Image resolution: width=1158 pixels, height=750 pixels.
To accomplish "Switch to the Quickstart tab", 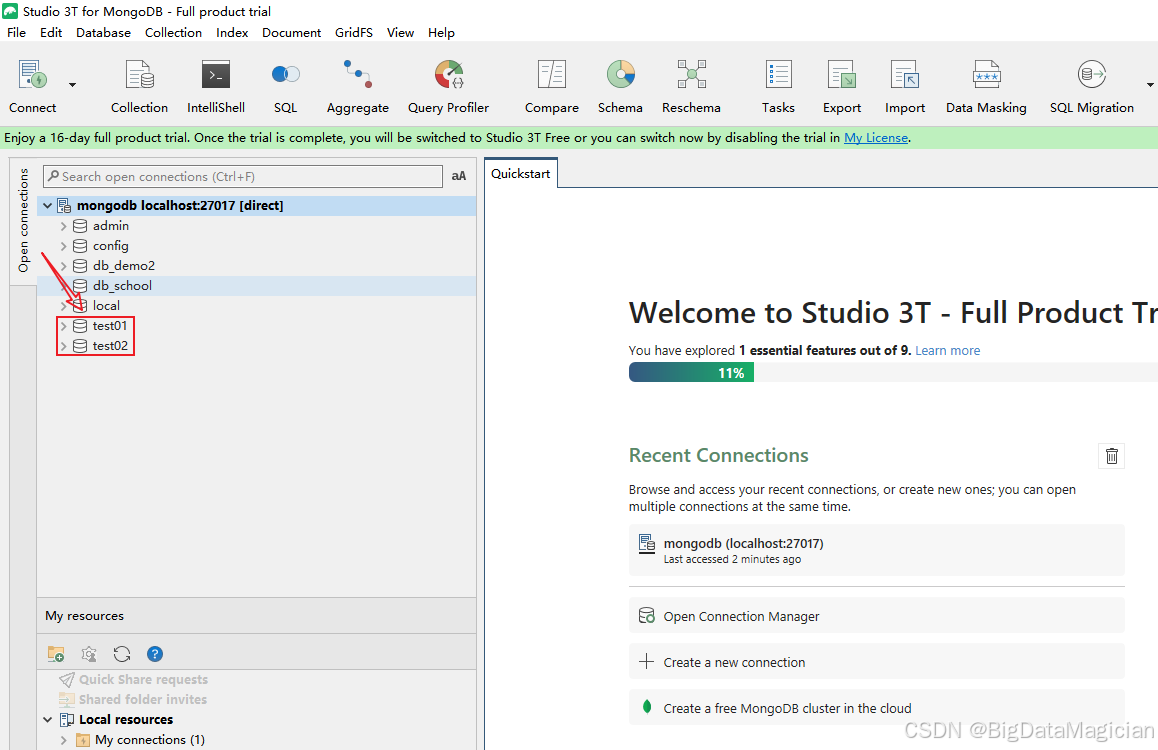I will click(x=521, y=173).
